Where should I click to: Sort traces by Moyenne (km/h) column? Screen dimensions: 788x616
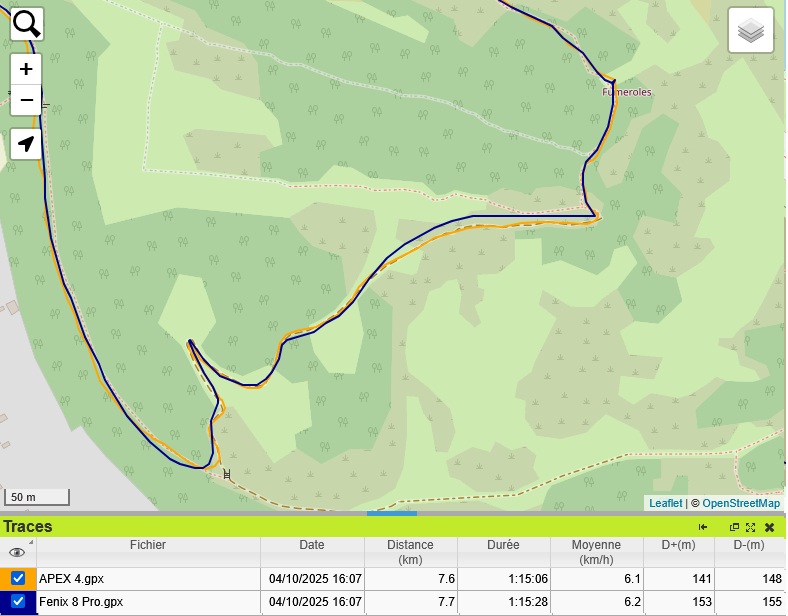596,552
